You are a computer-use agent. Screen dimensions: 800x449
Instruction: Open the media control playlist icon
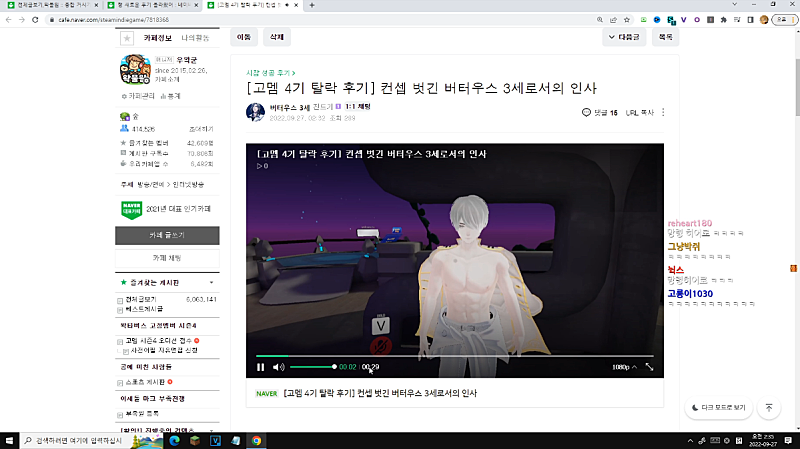pyautogui.click(x=737, y=20)
